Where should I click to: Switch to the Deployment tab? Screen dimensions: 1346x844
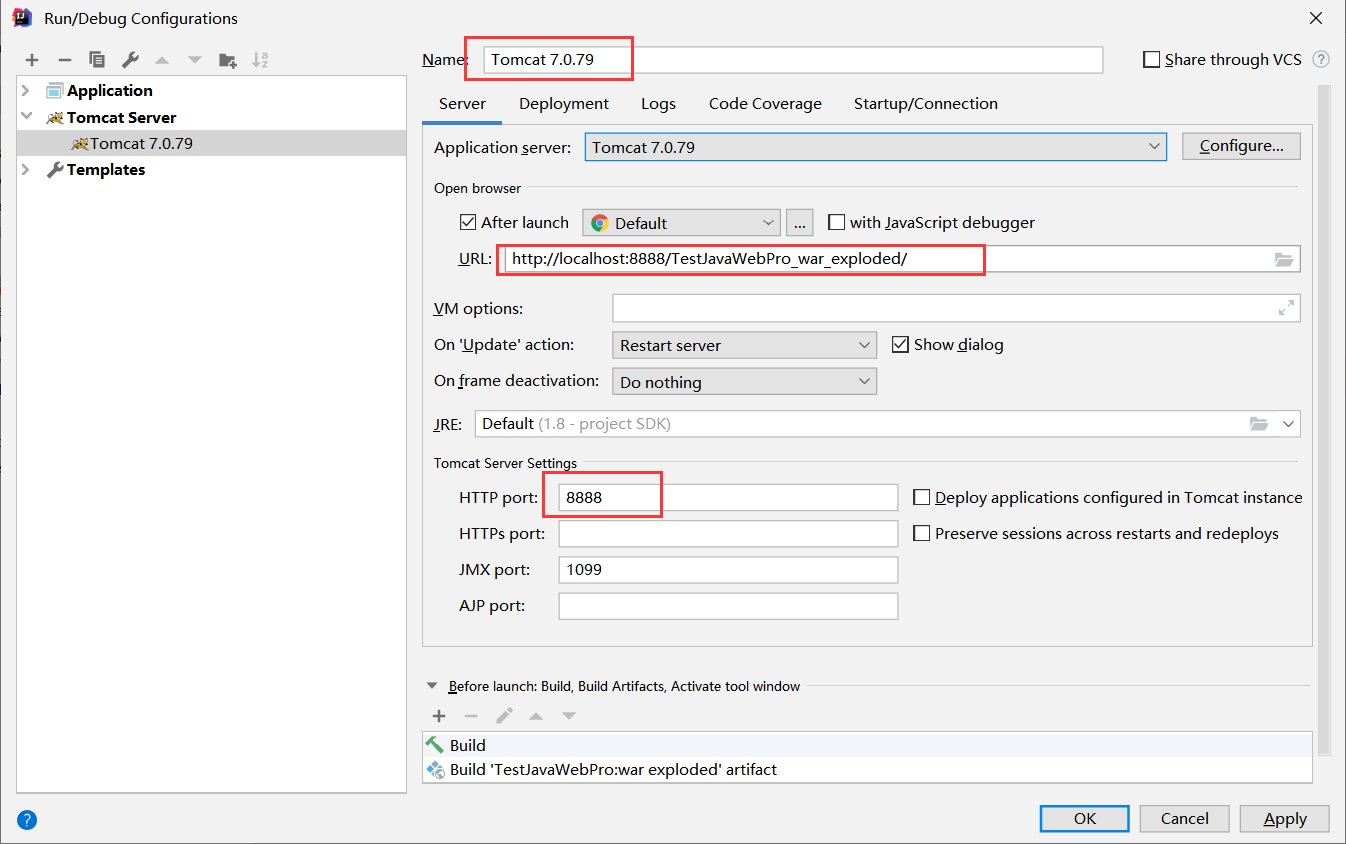[564, 103]
